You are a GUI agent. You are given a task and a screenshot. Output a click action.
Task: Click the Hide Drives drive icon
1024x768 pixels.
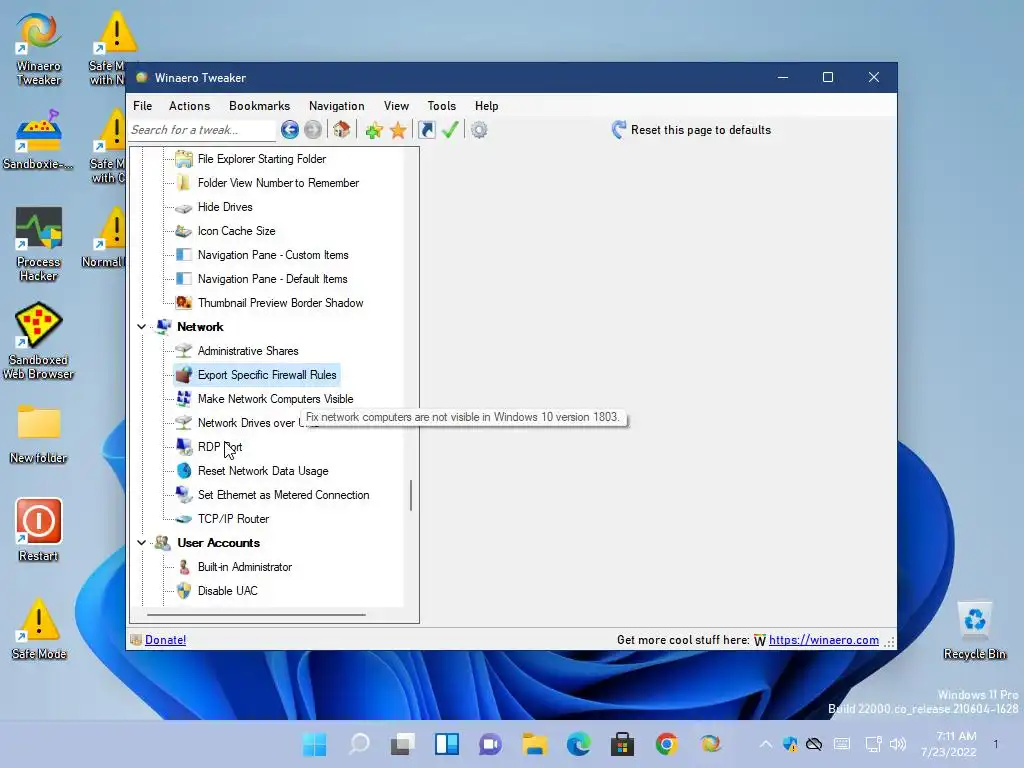pyautogui.click(x=184, y=208)
